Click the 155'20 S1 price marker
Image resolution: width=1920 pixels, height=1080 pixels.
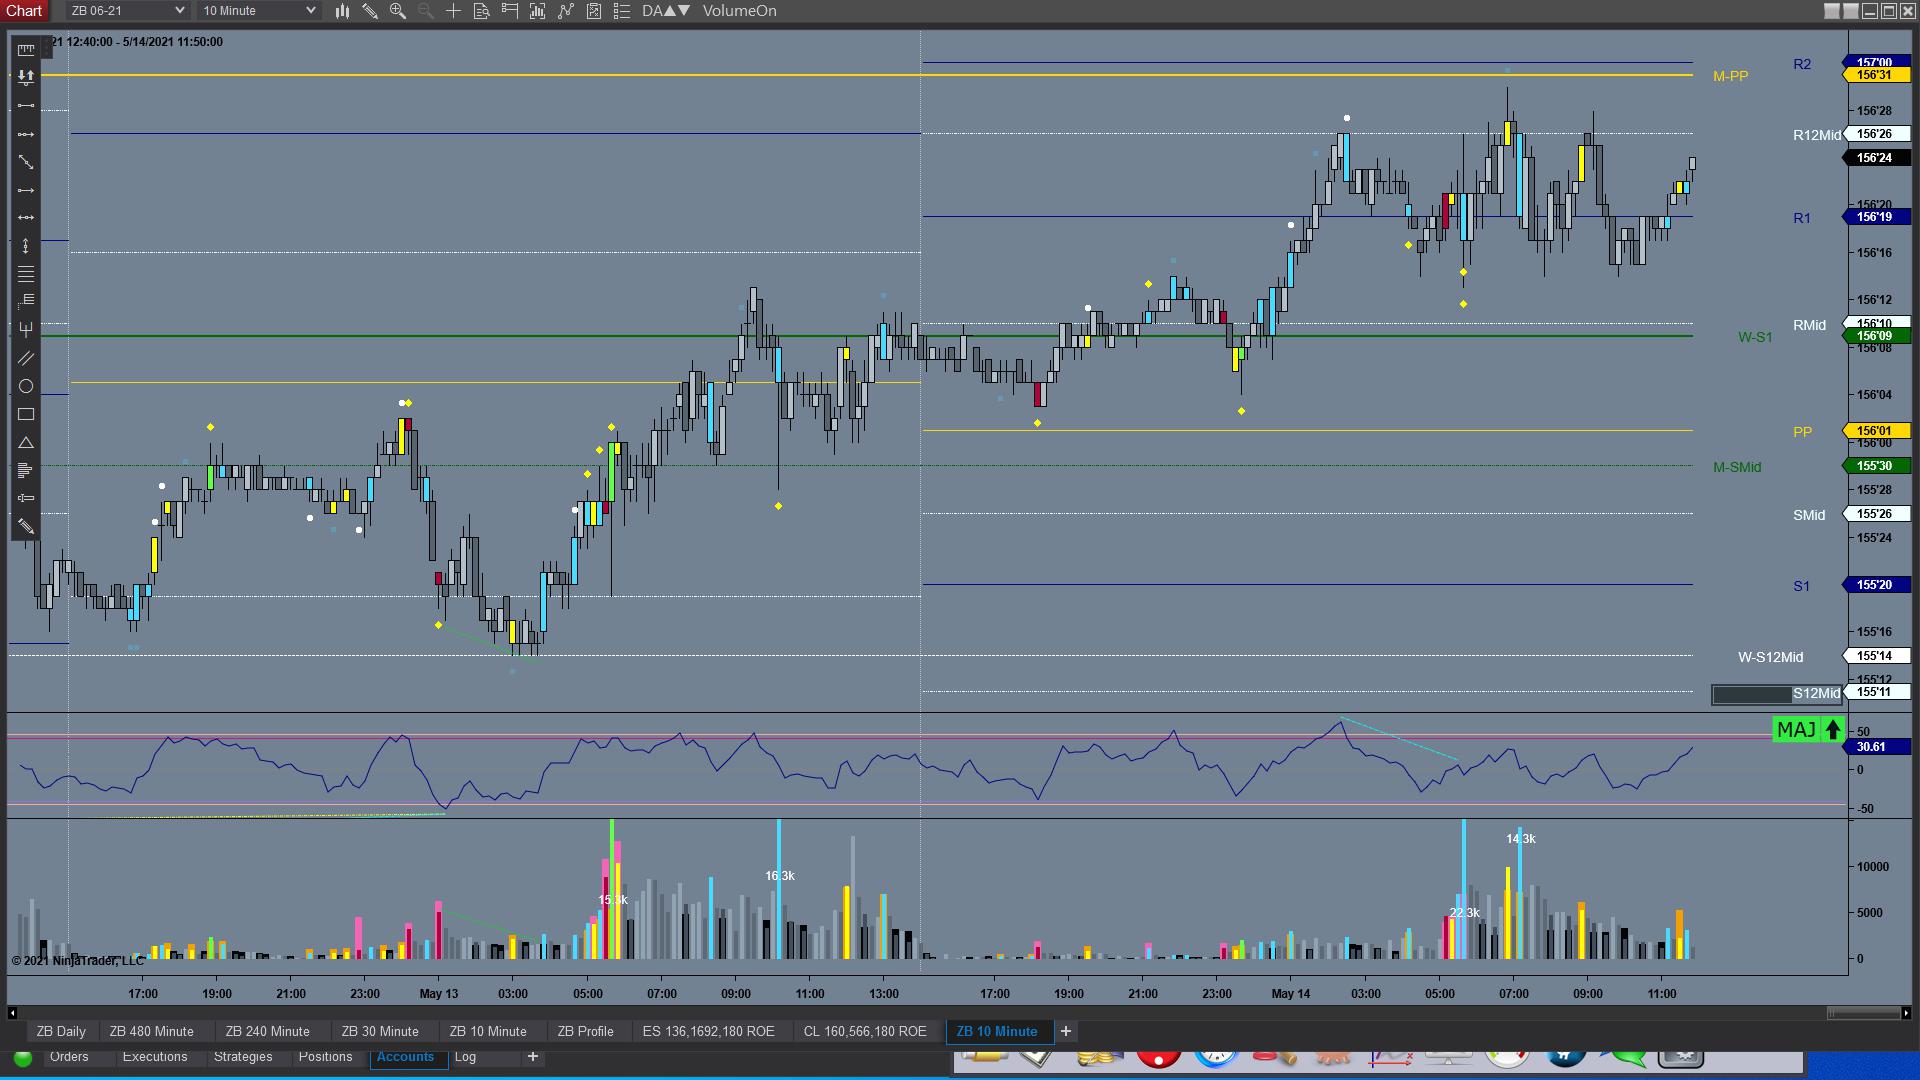coord(1875,585)
